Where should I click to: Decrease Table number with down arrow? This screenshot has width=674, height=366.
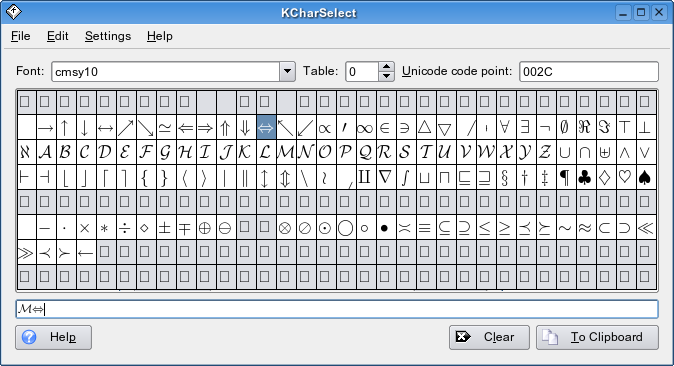point(386,76)
